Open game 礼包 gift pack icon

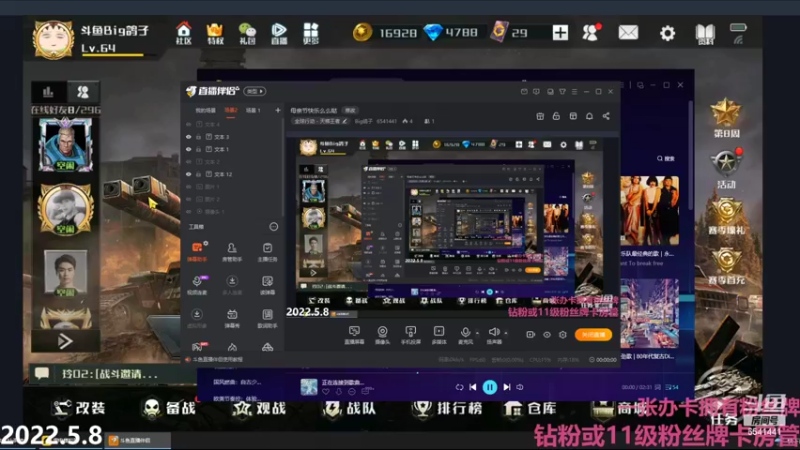coord(247,33)
